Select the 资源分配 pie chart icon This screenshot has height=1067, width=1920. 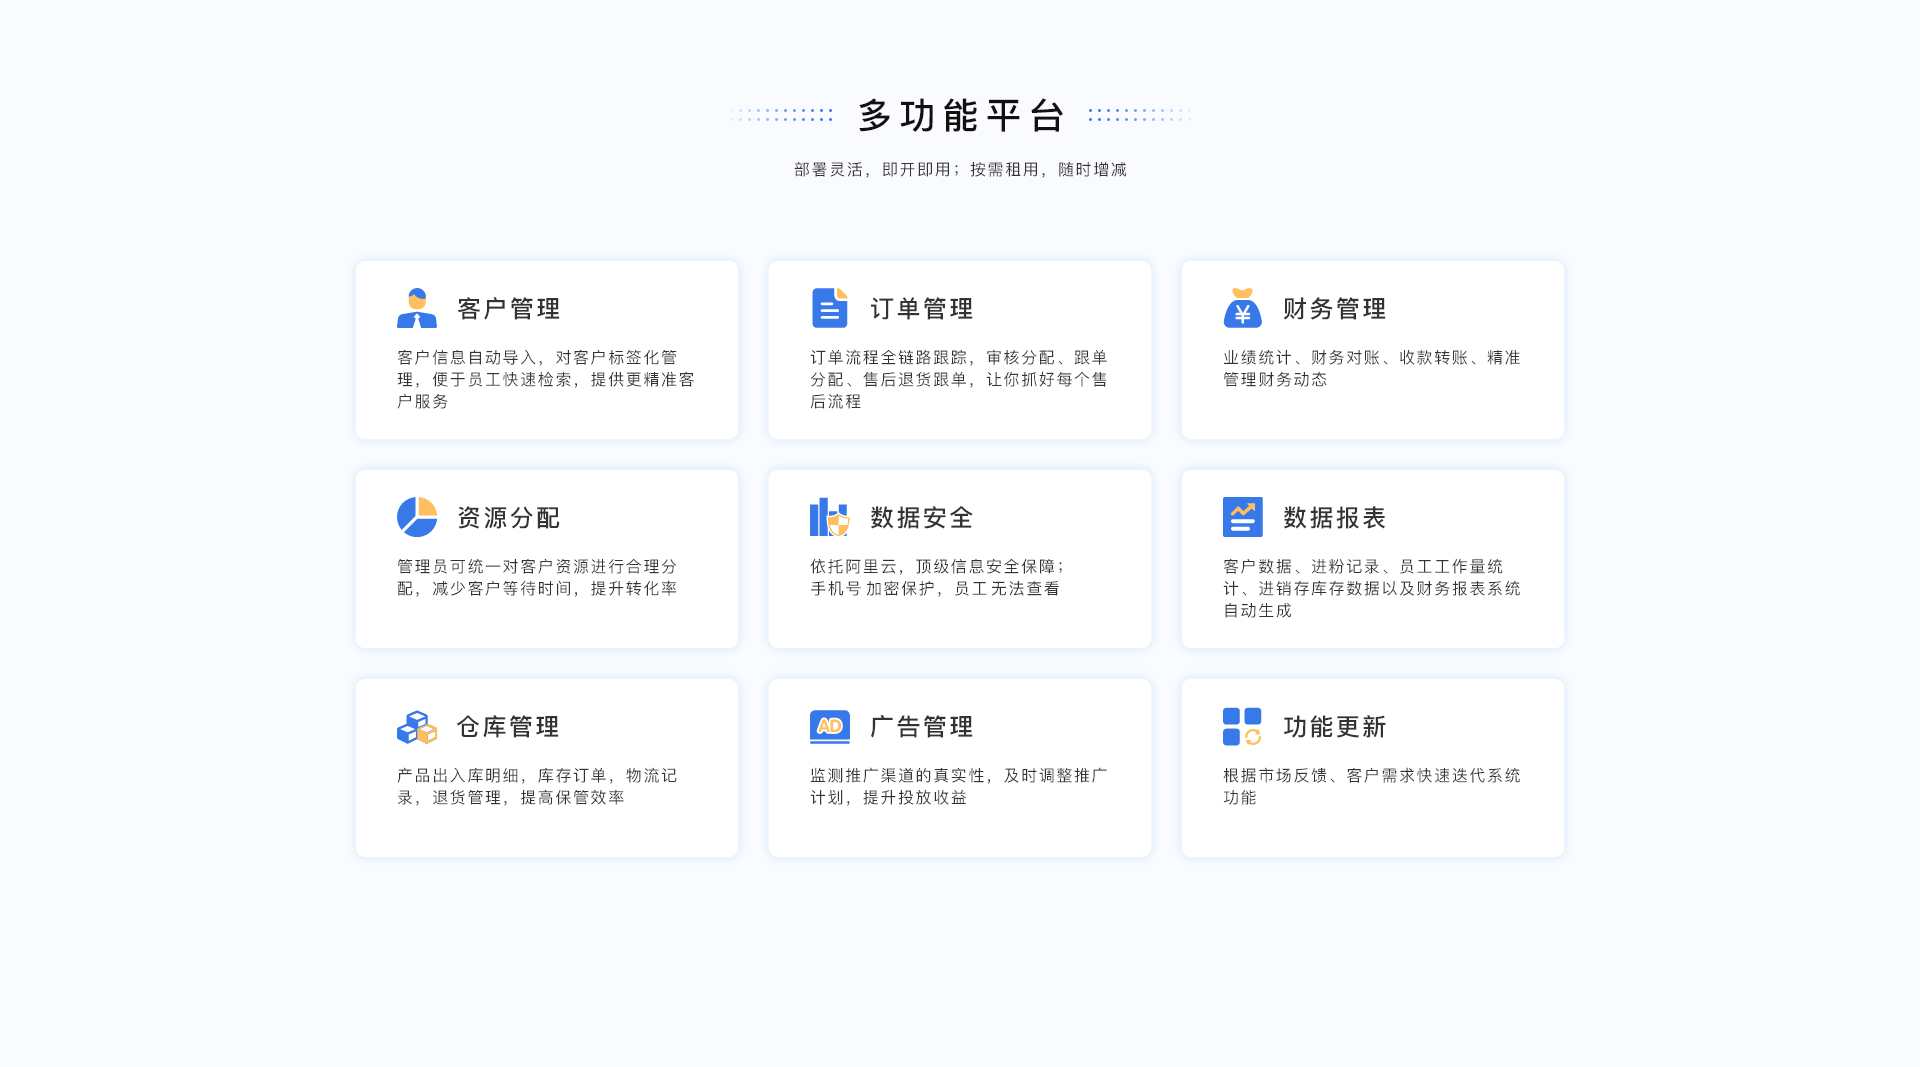pyautogui.click(x=416, y=517)
